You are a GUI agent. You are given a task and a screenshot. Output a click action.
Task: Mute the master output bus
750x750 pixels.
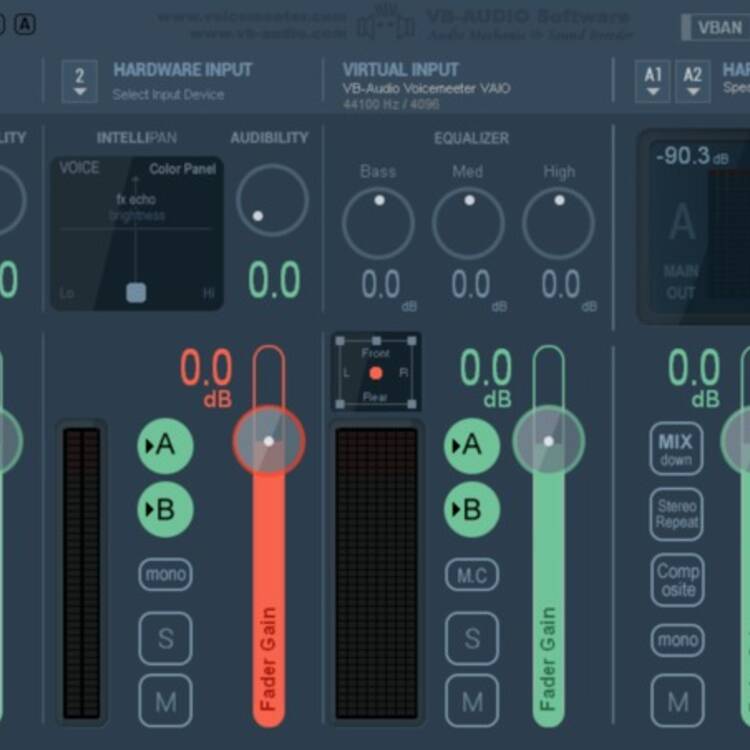677,701
